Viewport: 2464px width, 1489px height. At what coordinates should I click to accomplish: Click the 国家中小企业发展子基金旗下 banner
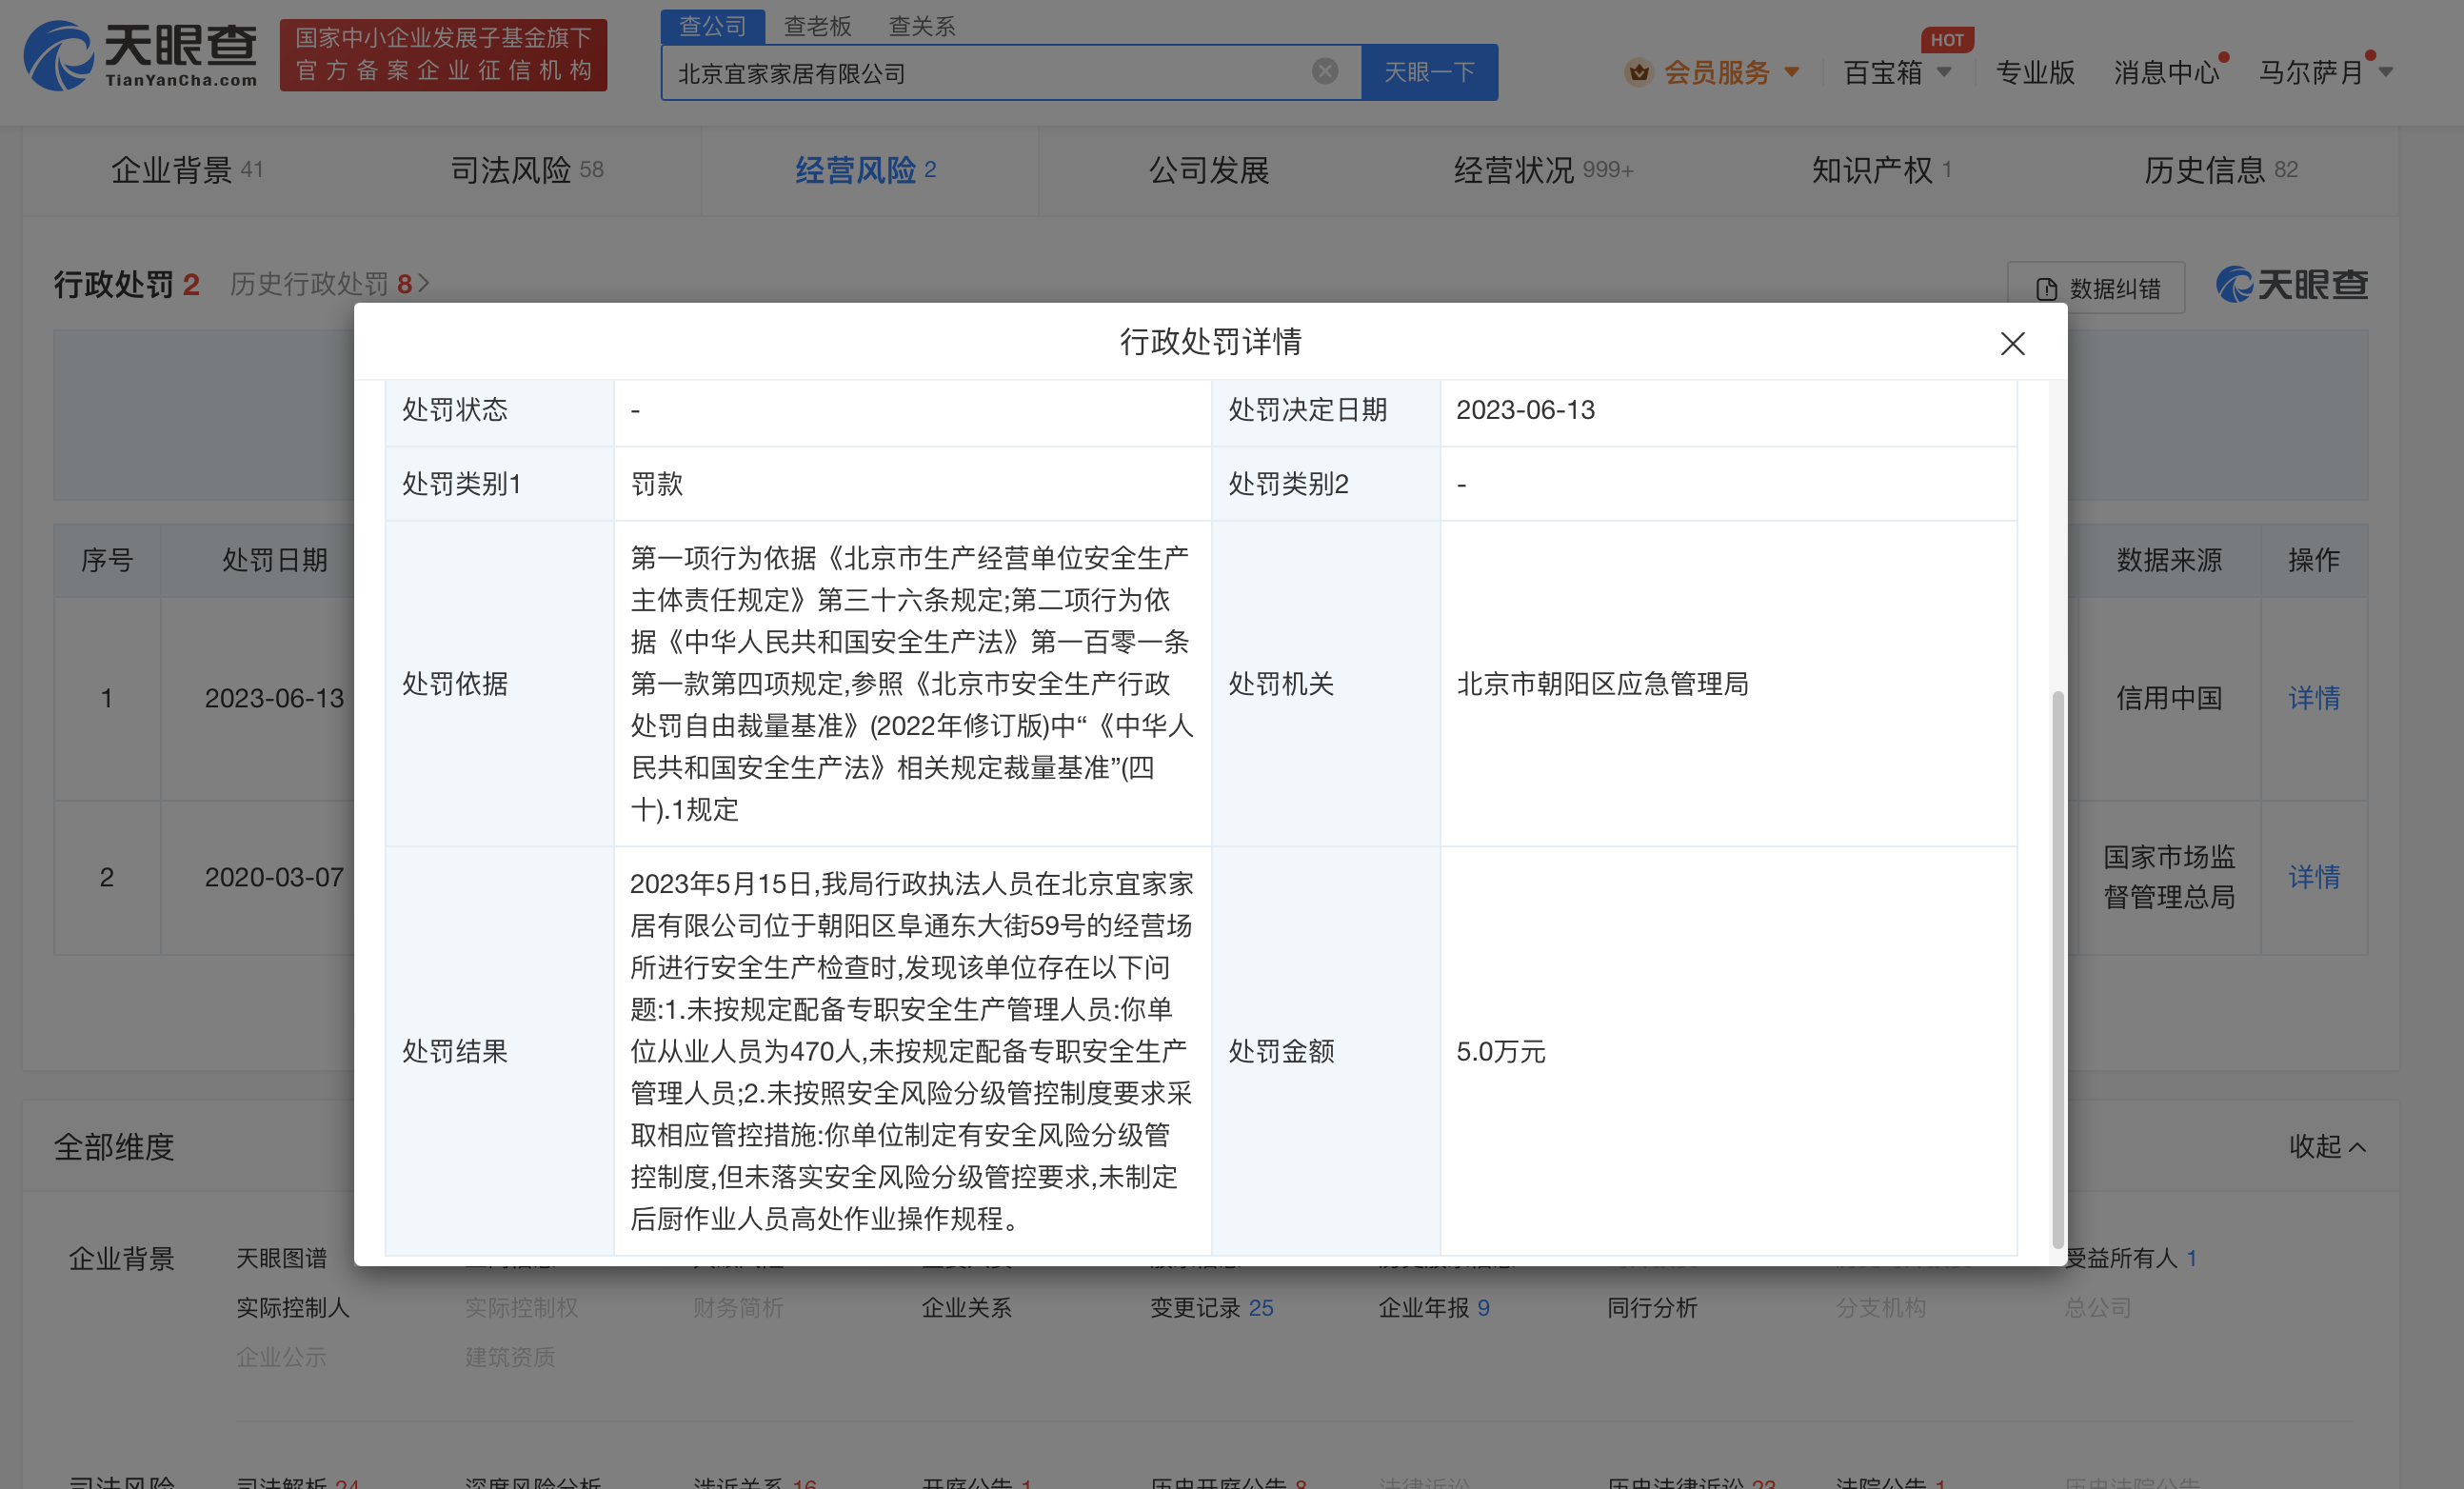443,55
